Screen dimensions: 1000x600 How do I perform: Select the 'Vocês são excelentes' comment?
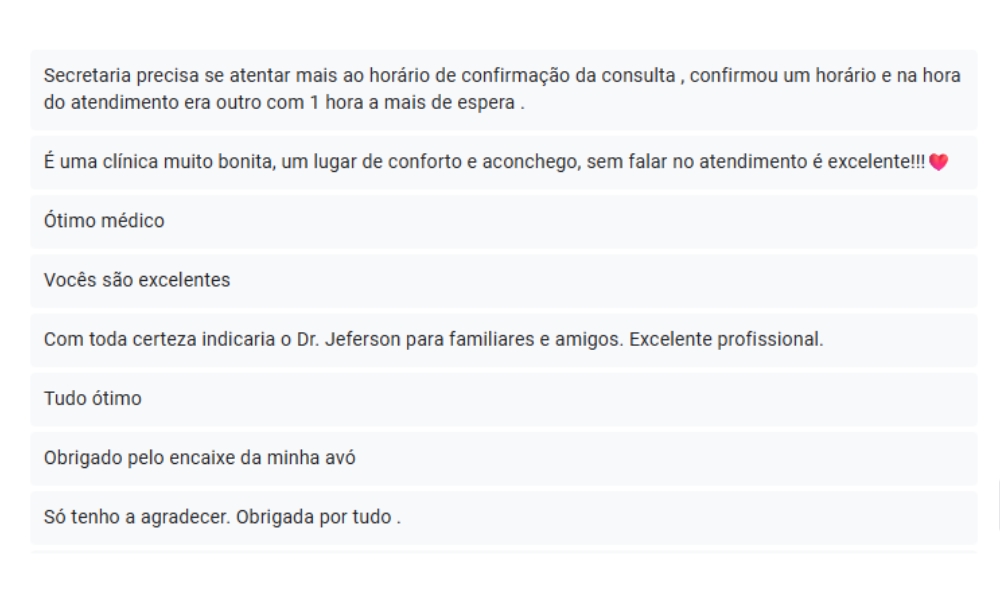pyautogui.click(x=504, y=281)
